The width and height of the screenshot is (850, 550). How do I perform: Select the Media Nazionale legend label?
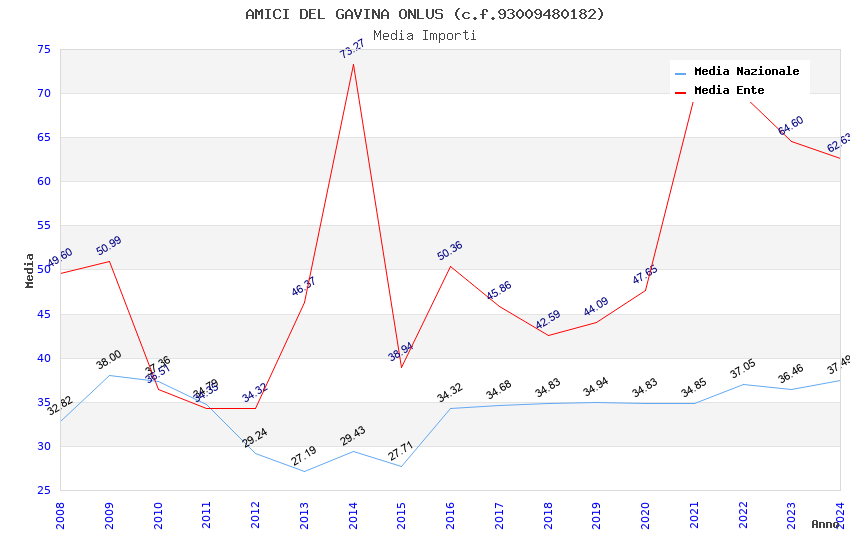(746, 72)
